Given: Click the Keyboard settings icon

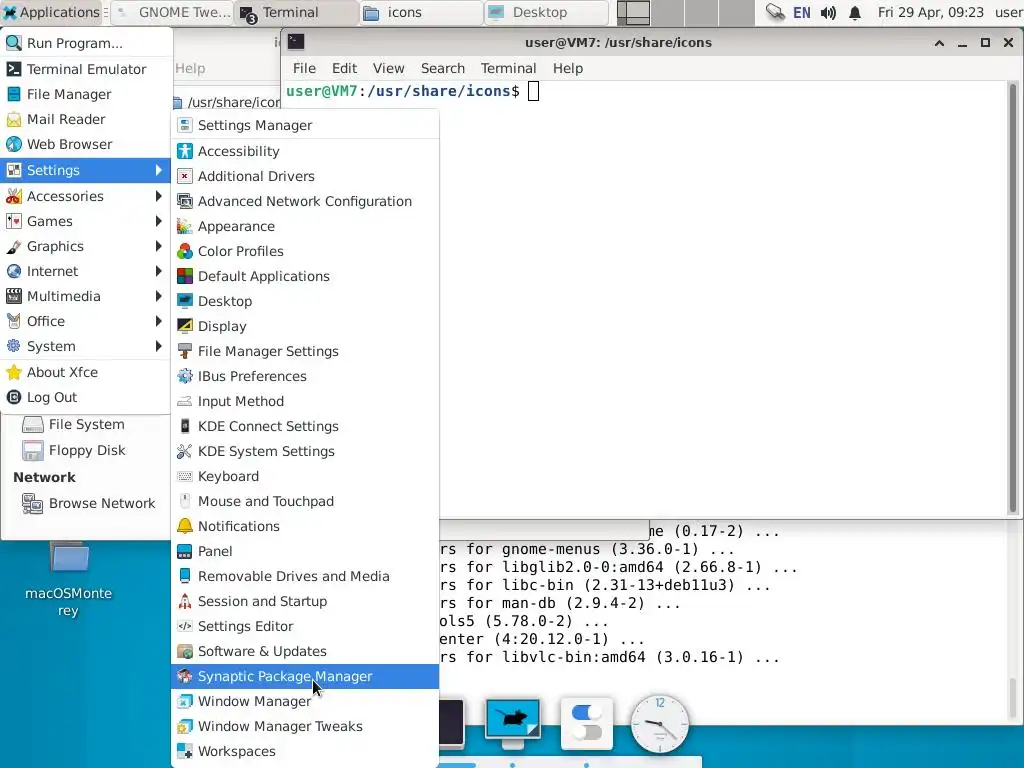Looking at the screenshot, I should (x=185, y=476).
